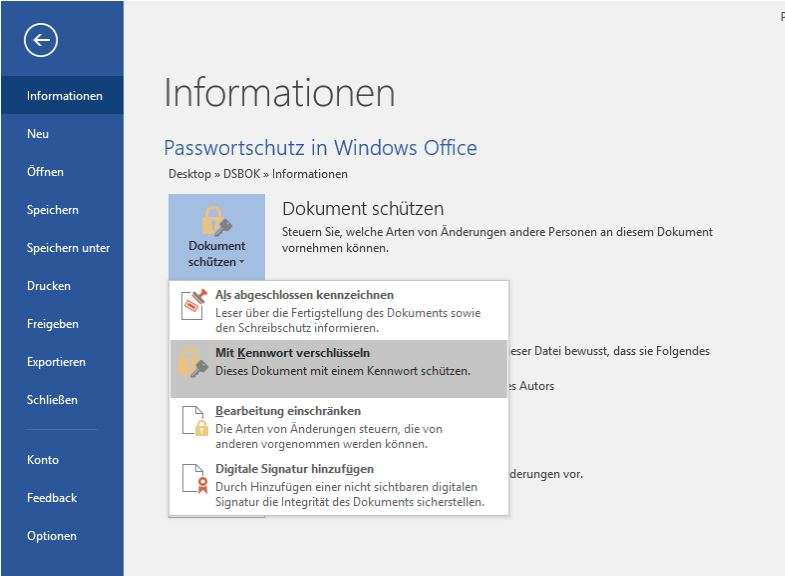The image size is (785, 576).
Task: Click the lock and key icon above Dokument schützen
Action: coord(216,220)
